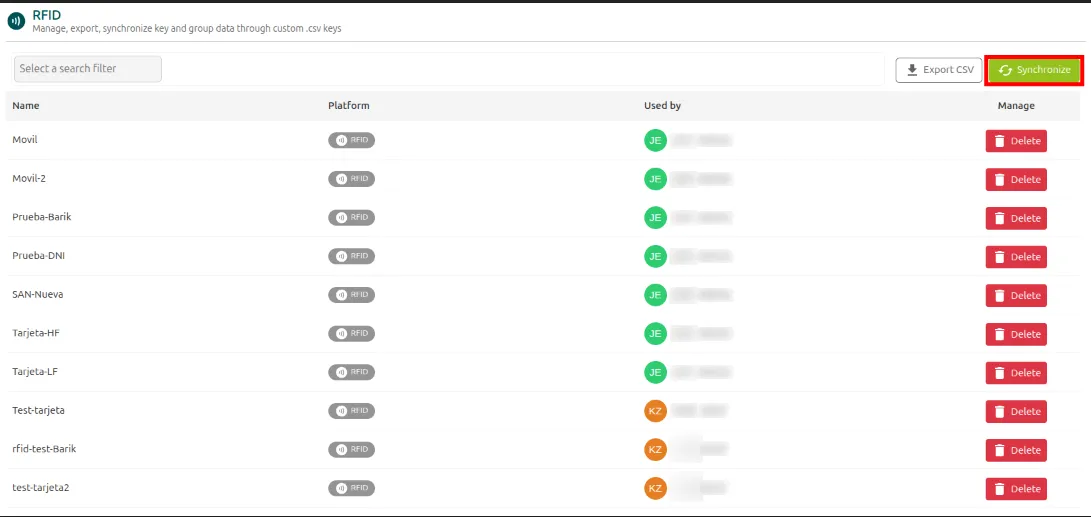Select the Test-tarjeta key name

(38, 410)
